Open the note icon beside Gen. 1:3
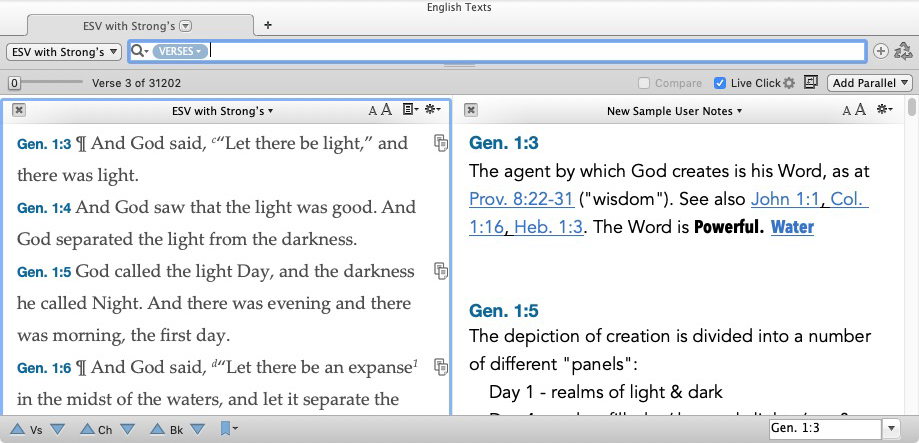 point(440,143)
